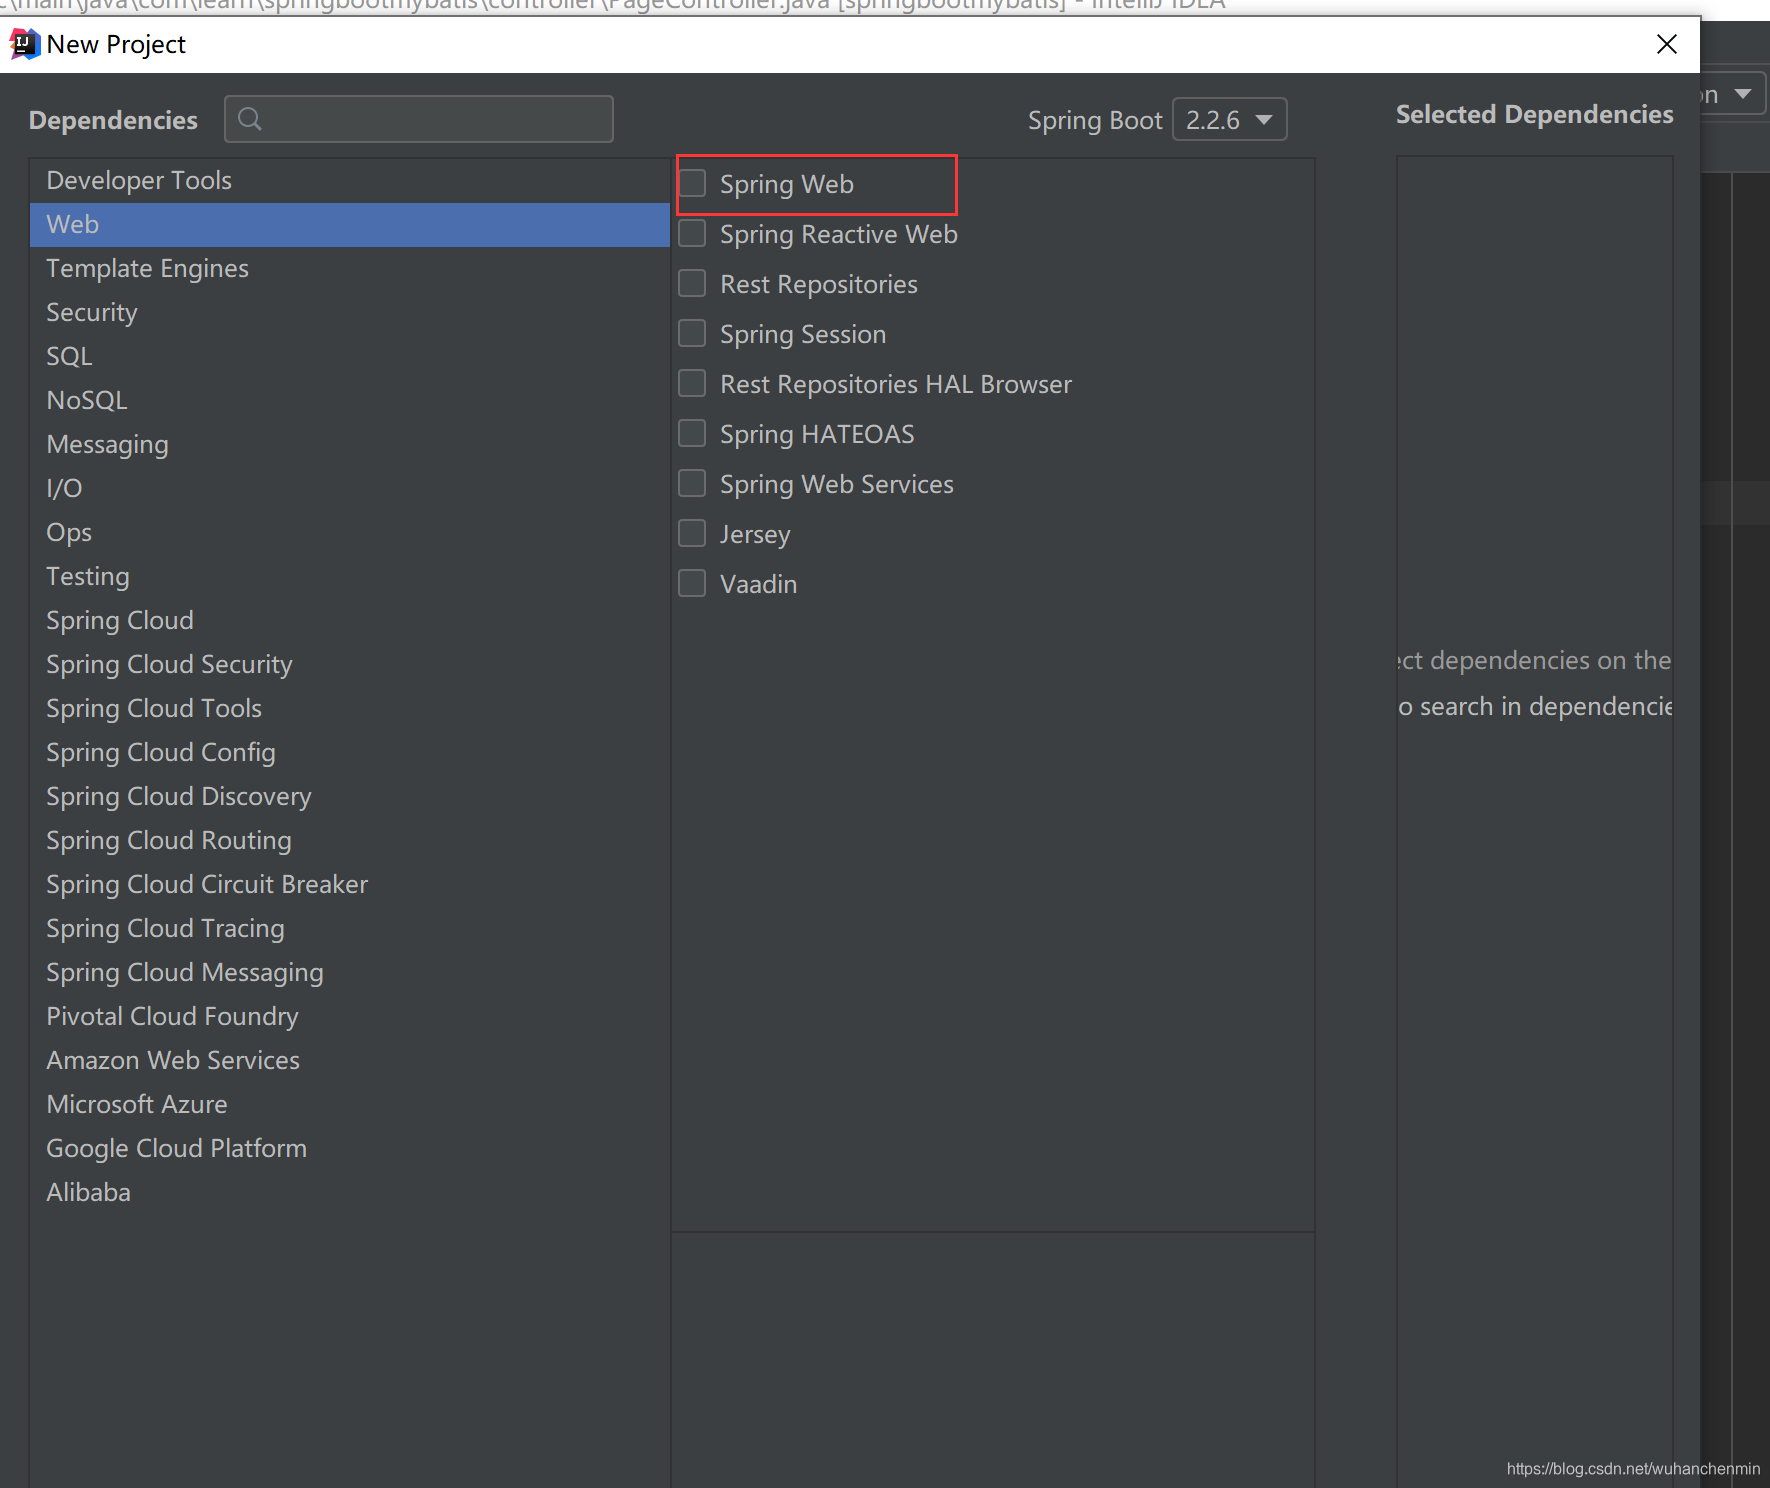Enable Spring Session dependency
1770x1488 pixels.
point(692,333)
